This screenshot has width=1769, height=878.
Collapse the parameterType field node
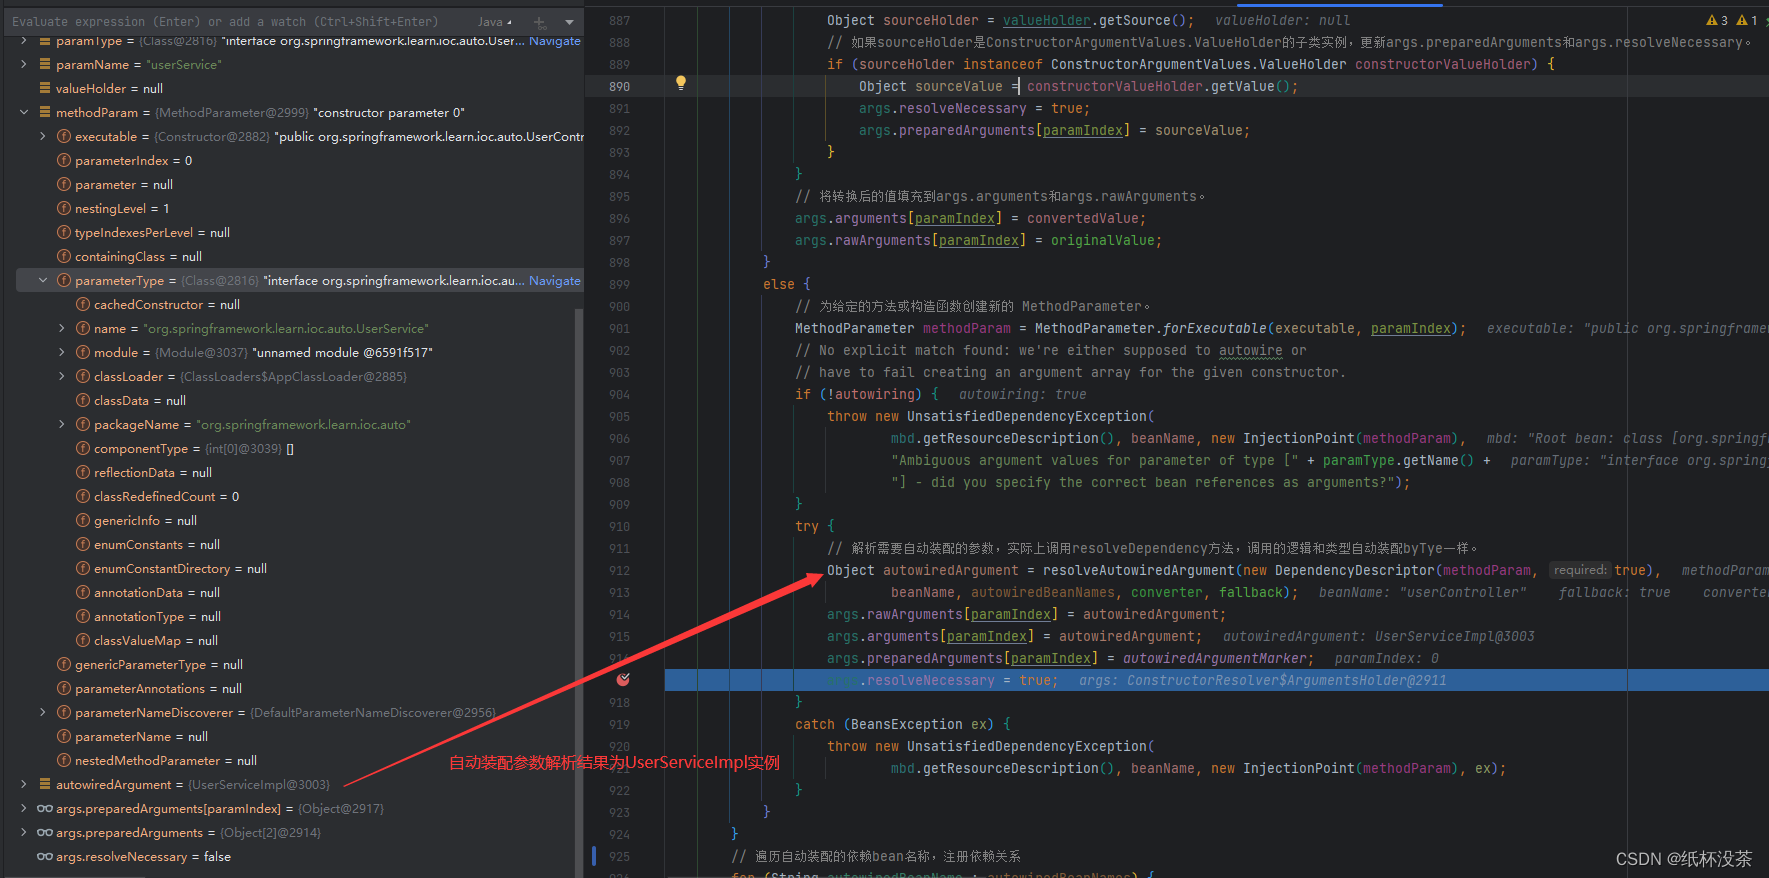click(x=43, y=280)
